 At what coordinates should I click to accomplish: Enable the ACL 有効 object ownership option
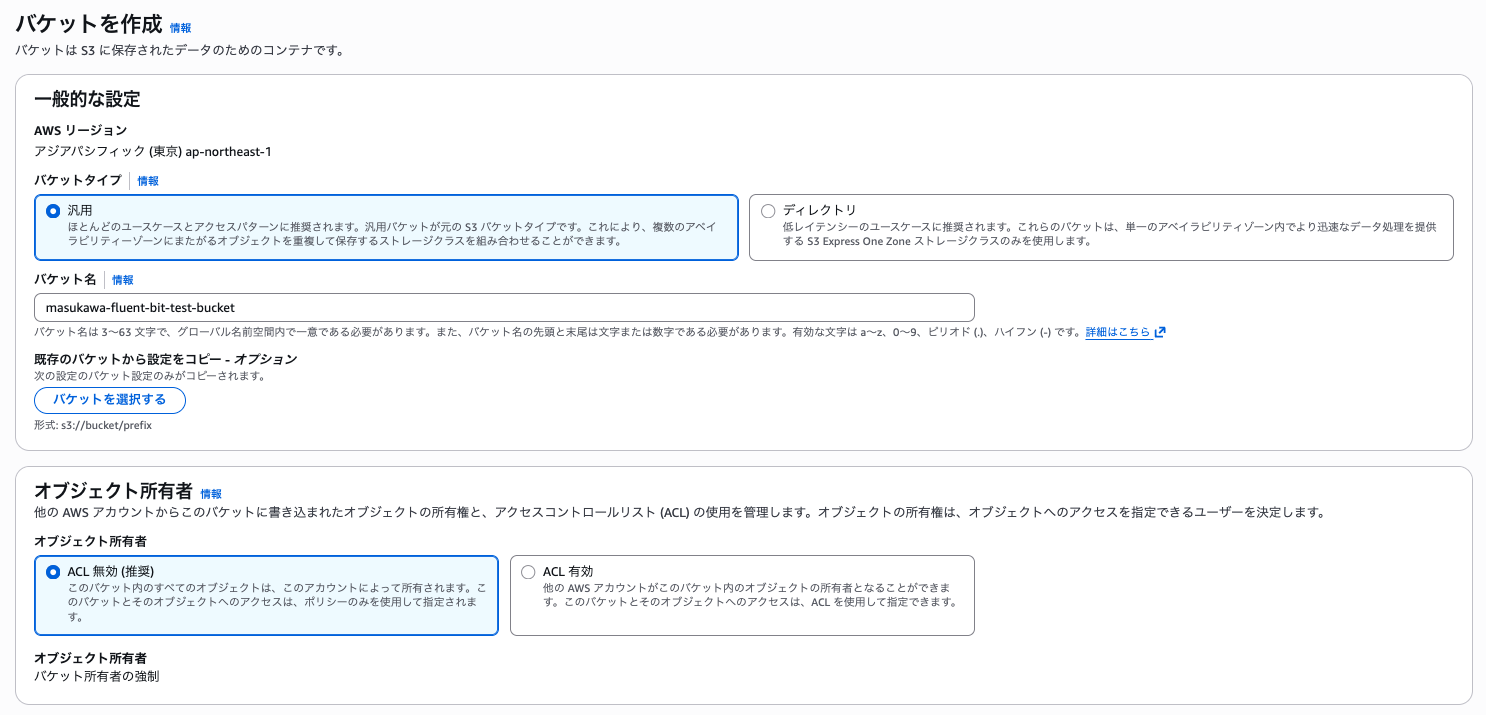(527, 572)
